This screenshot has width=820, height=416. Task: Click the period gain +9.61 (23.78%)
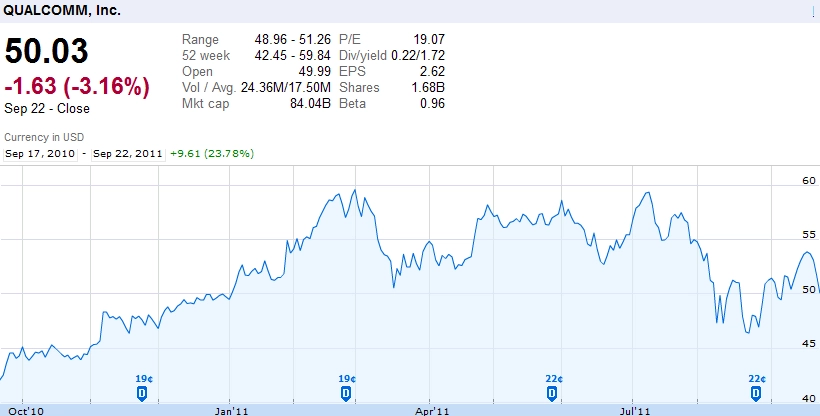[x=212, y=154]
